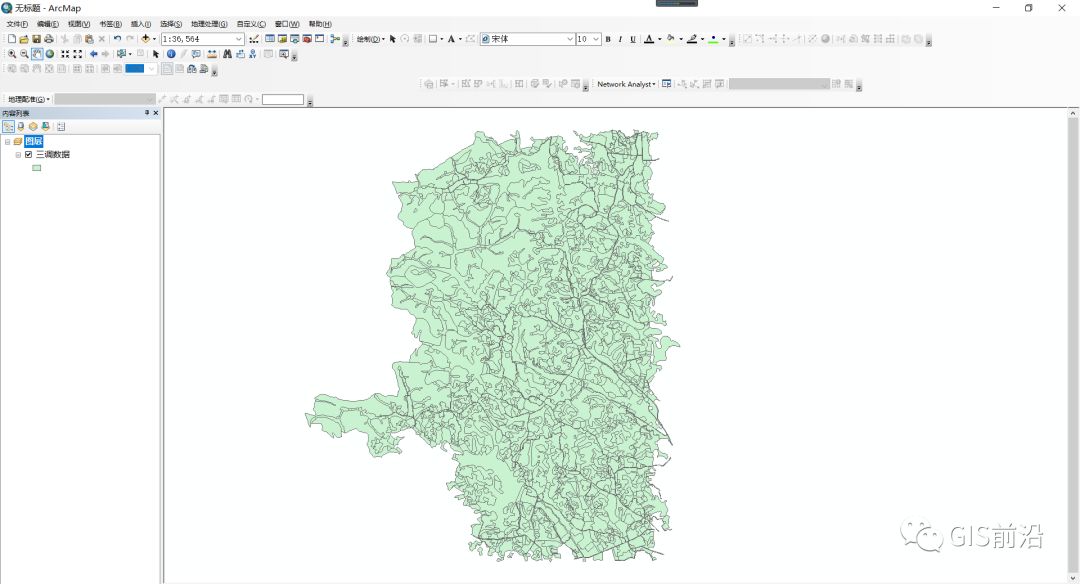The width and height of the screenshot is (1080, 584).
Task: Print the map
Action: (49, 39)
